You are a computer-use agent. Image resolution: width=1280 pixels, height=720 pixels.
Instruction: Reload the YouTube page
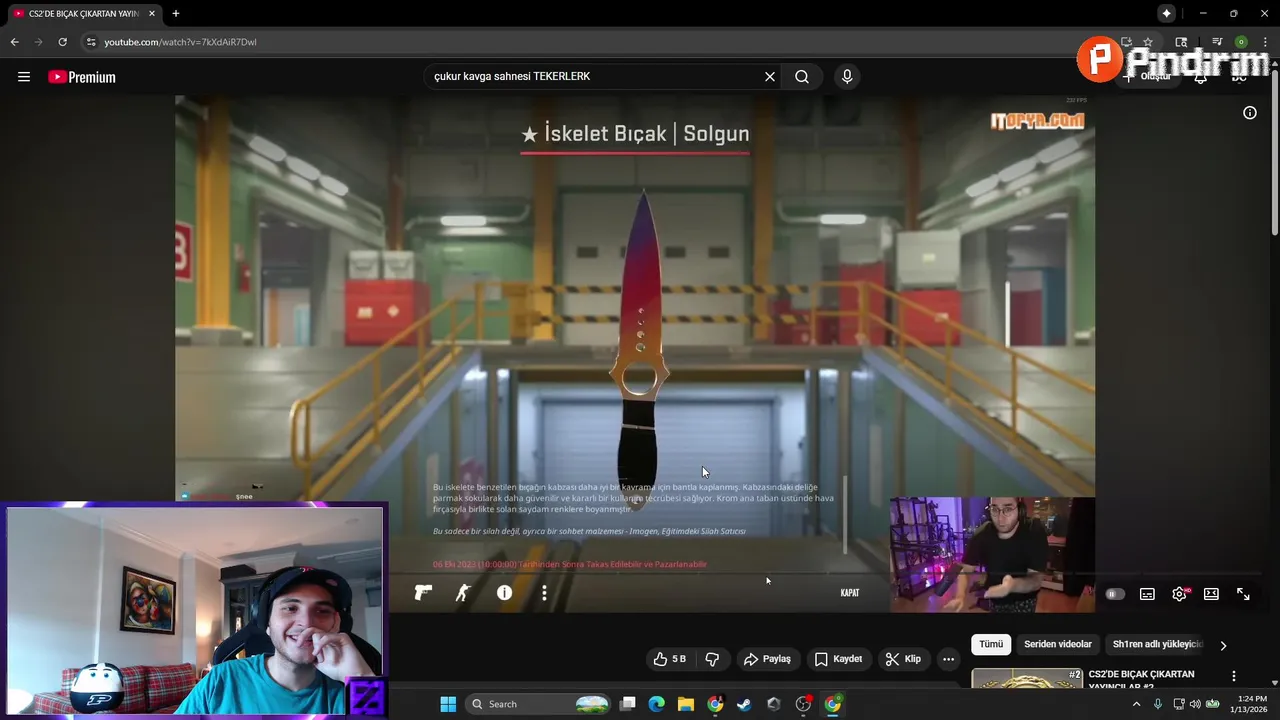pos(62,42)
